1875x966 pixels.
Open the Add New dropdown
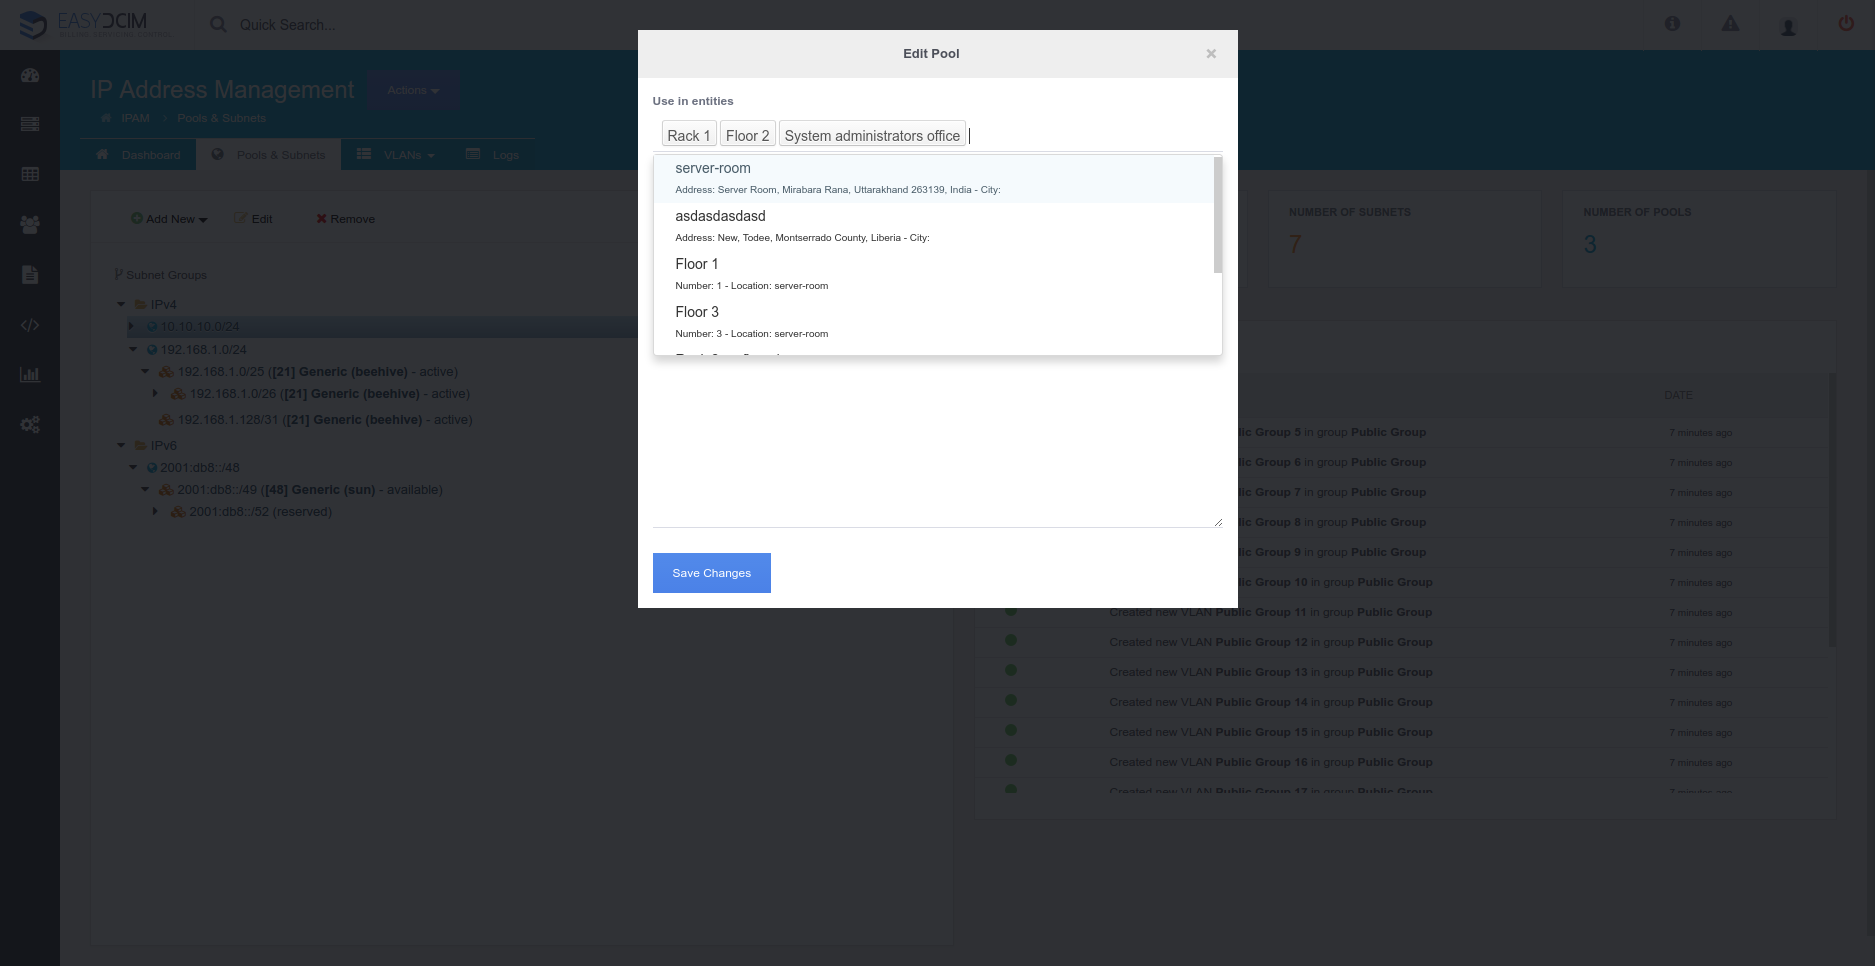(x=169, y=219)
